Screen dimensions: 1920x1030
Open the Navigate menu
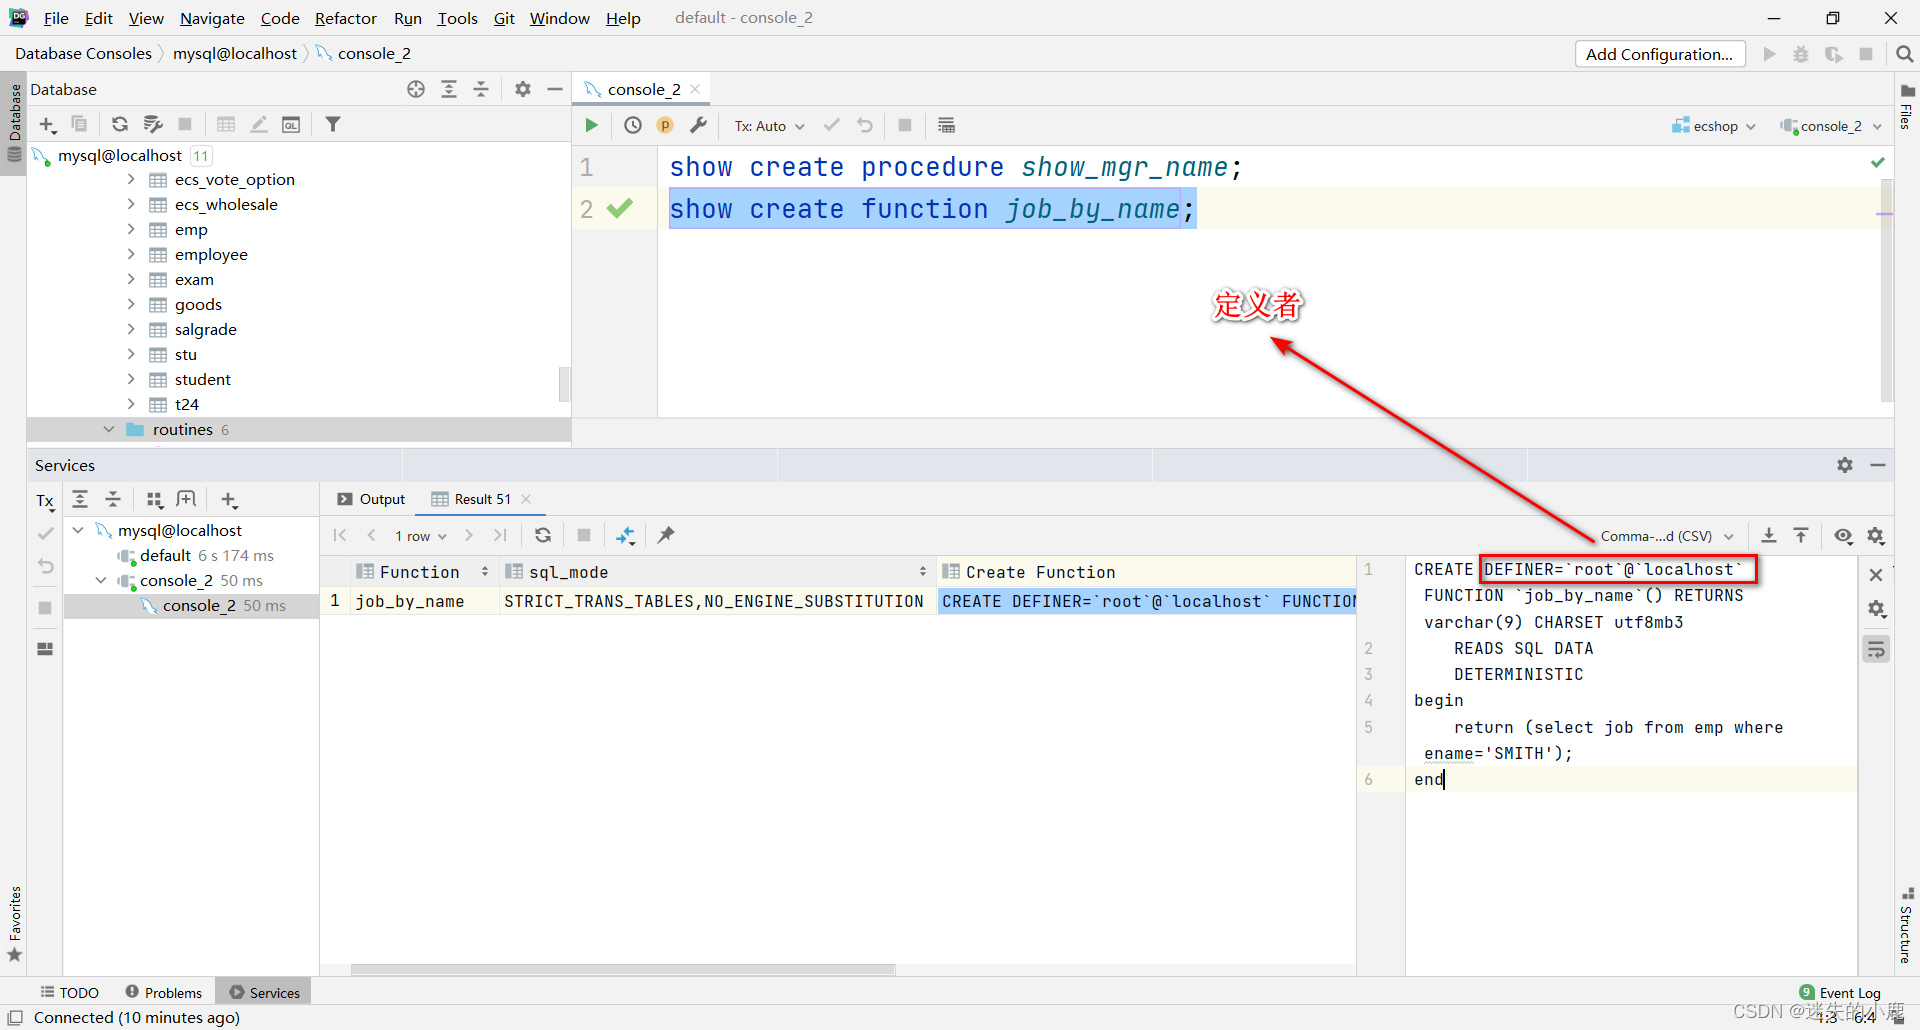coord(212,18)
